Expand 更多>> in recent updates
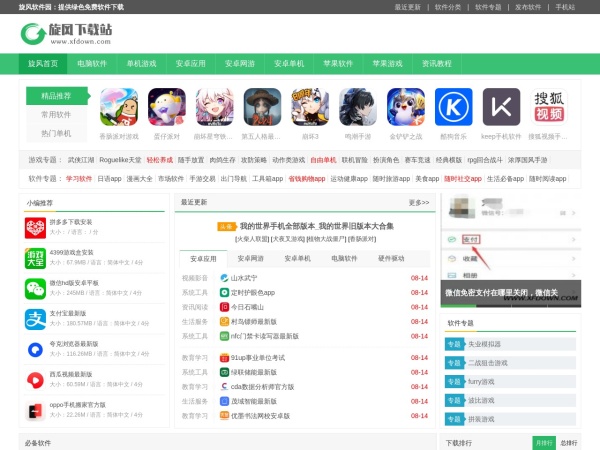600x450 pixels. (x=419, y=202)
